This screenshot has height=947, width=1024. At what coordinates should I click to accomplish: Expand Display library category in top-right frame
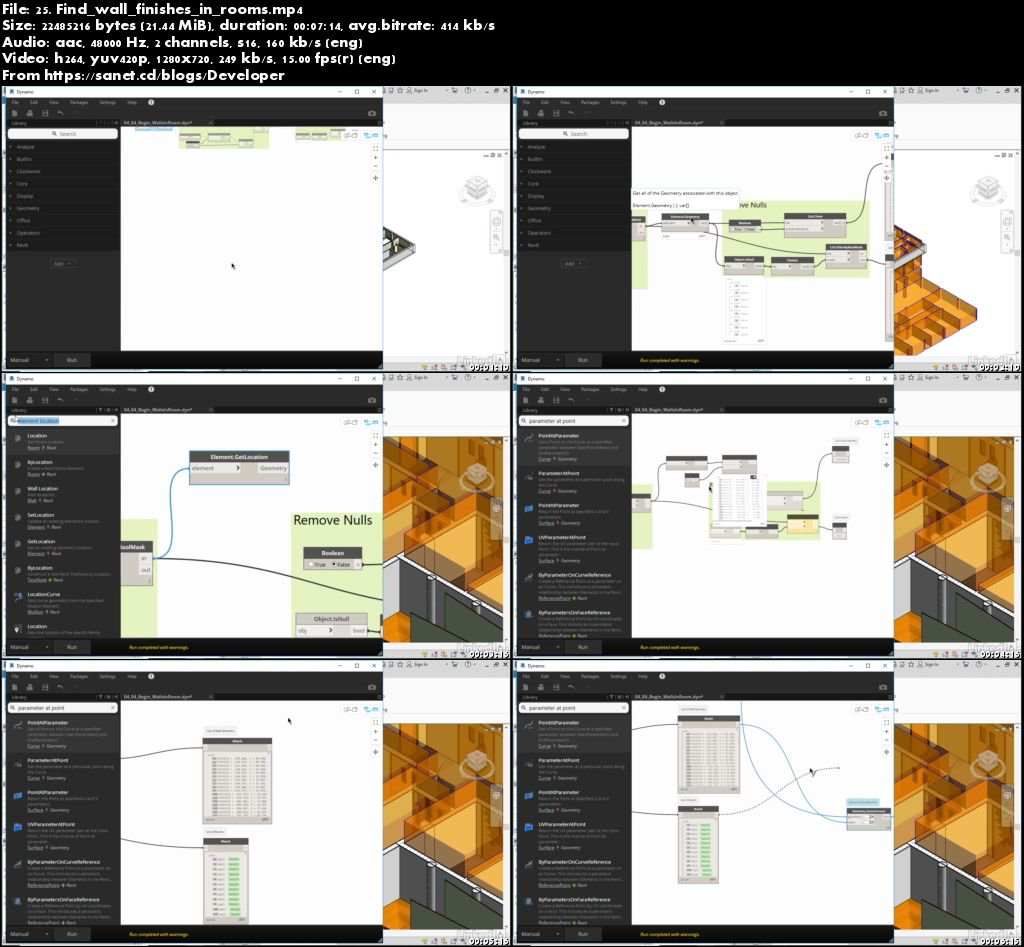[x=536, y=196]
